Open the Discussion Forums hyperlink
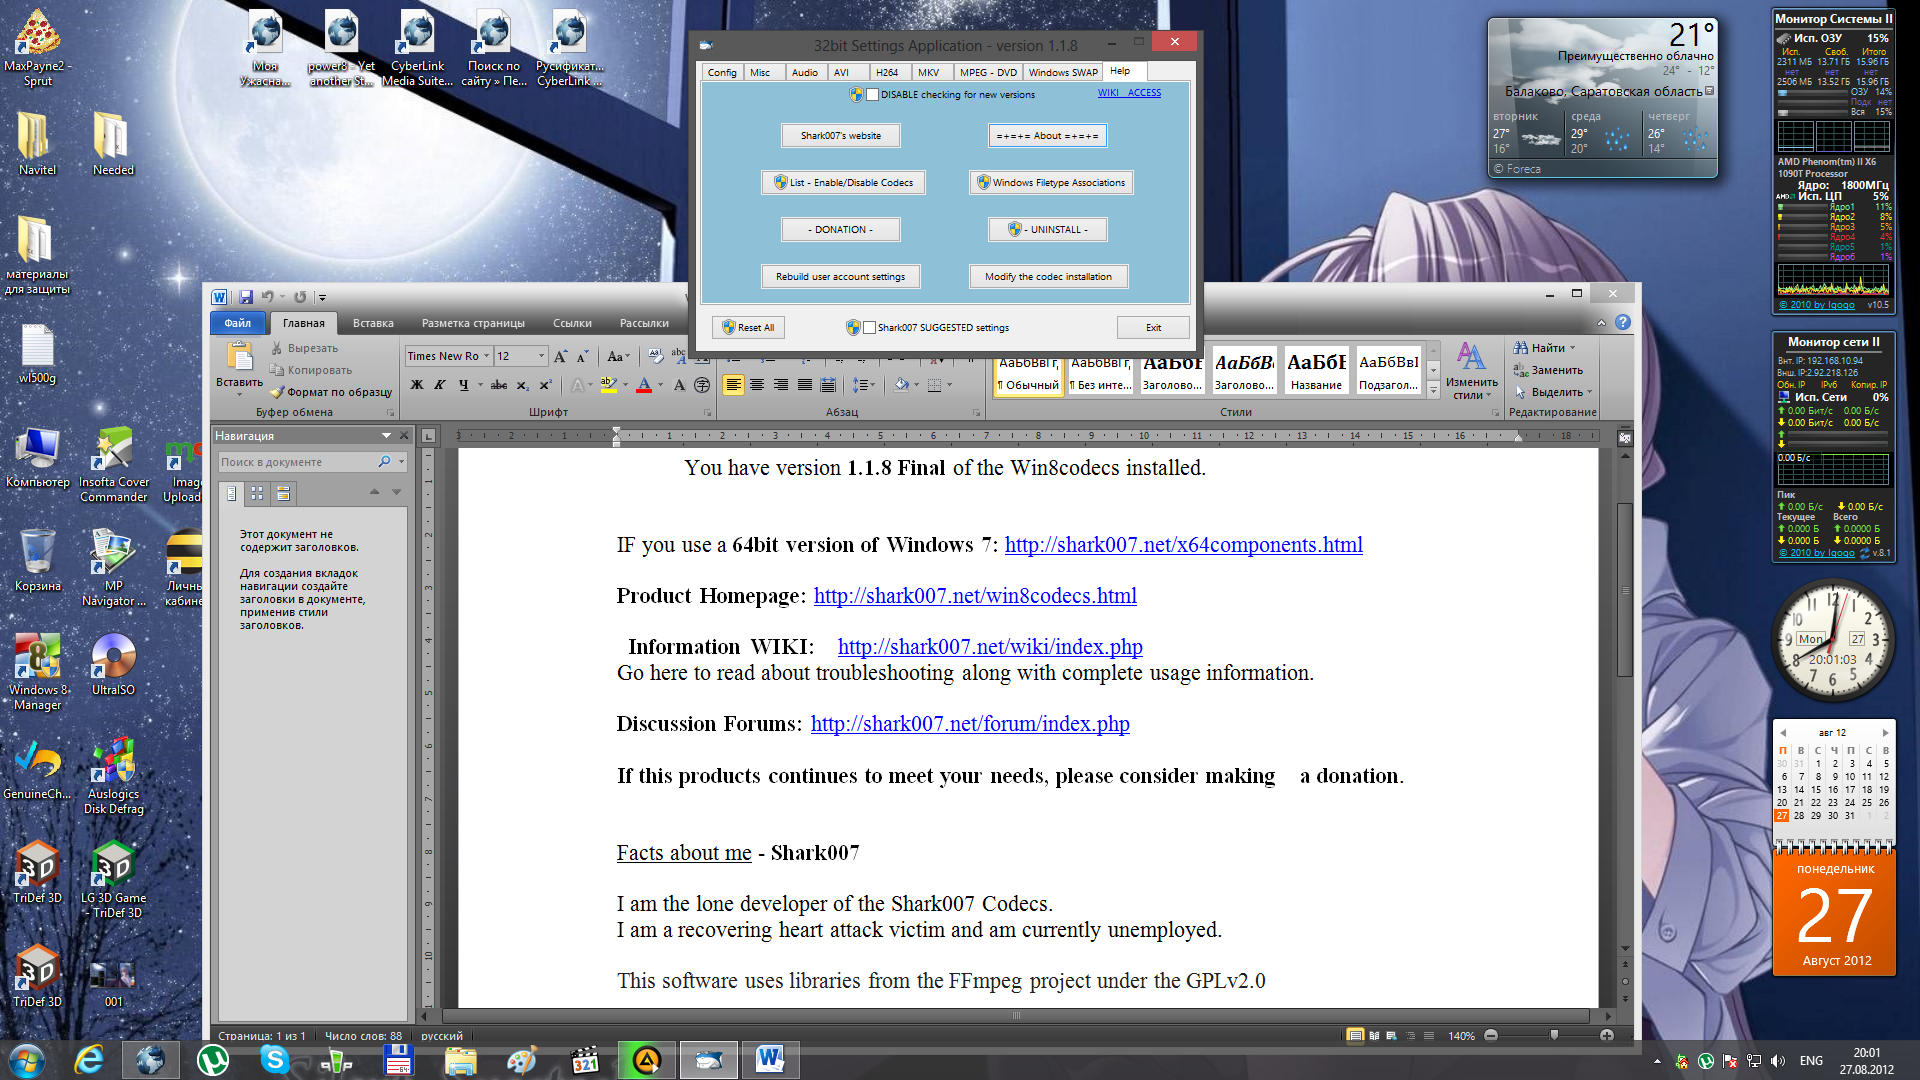This screenshot has width=1920, height=1080. coord(969,724)
